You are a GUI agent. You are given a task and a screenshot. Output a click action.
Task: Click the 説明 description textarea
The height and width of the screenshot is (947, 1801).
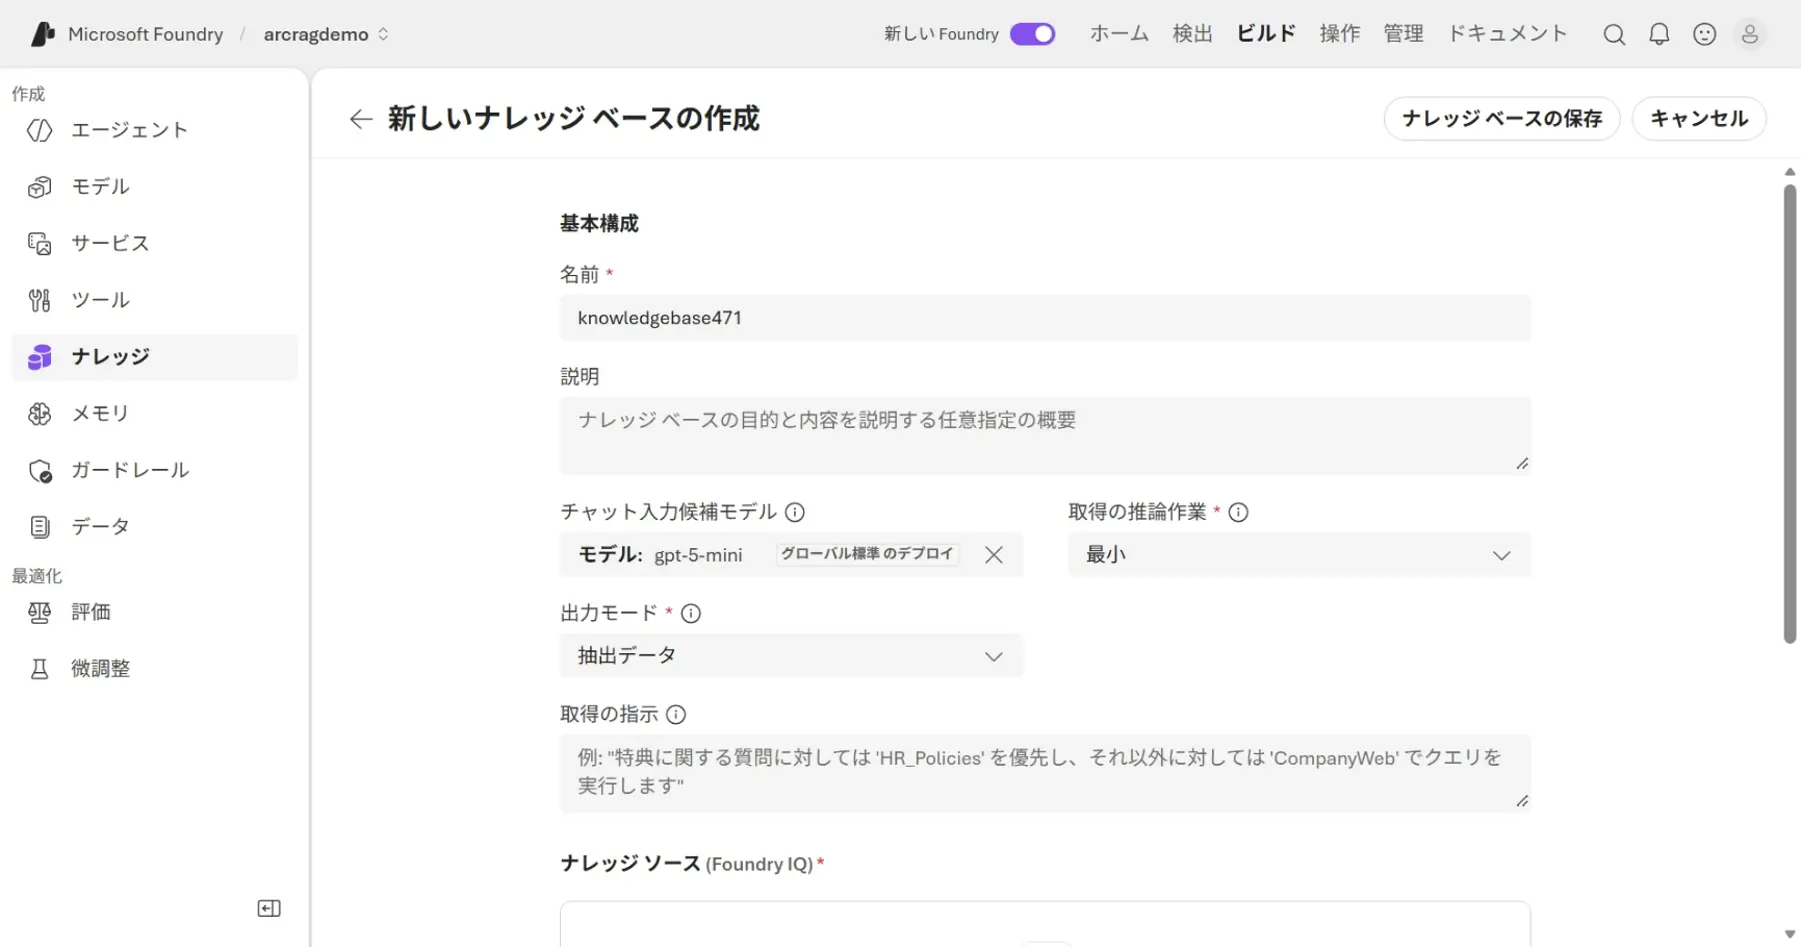pyautogui.click(x=1045, y=436)
